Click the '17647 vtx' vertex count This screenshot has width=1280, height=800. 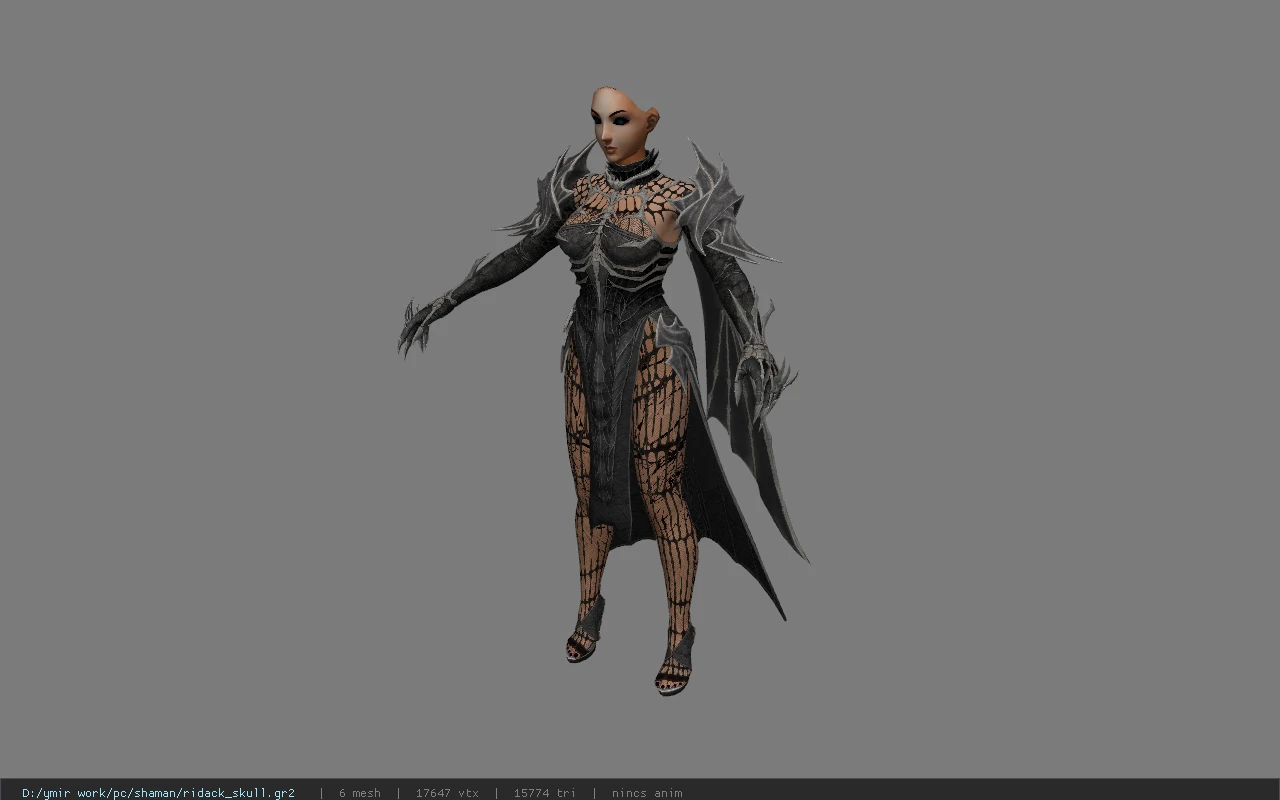click(x=447, y=793)
